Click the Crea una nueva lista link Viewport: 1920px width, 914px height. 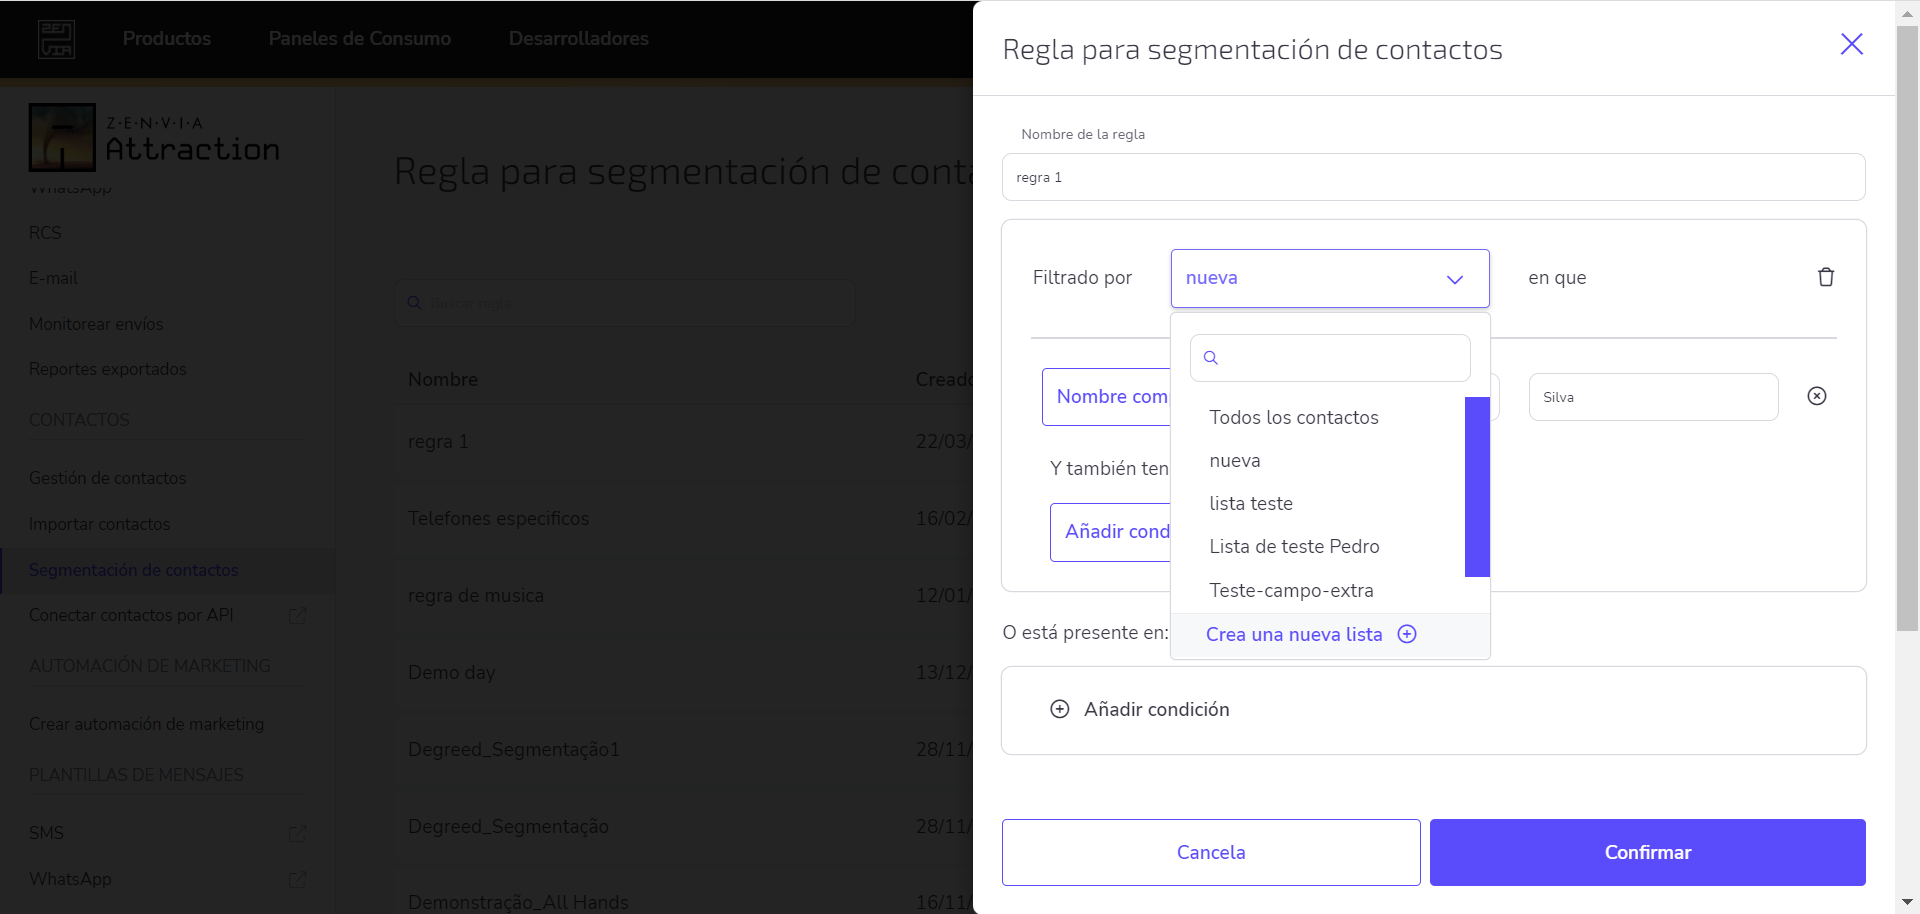1294,634
